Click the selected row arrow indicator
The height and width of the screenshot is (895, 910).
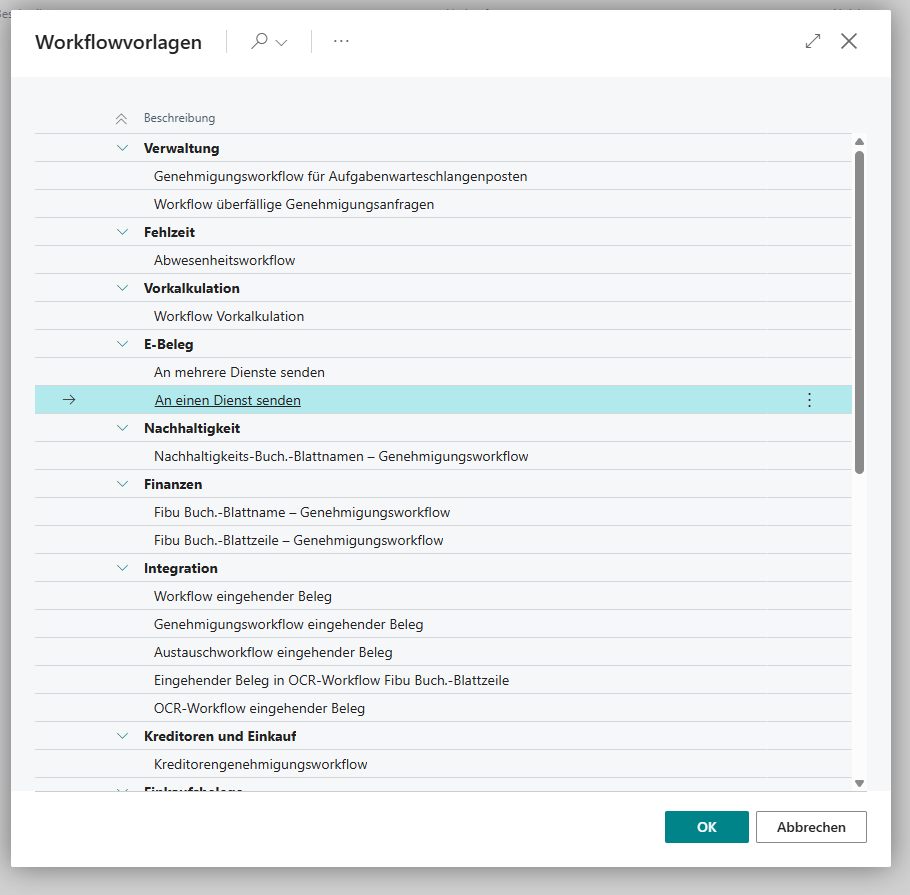(68, 399)
